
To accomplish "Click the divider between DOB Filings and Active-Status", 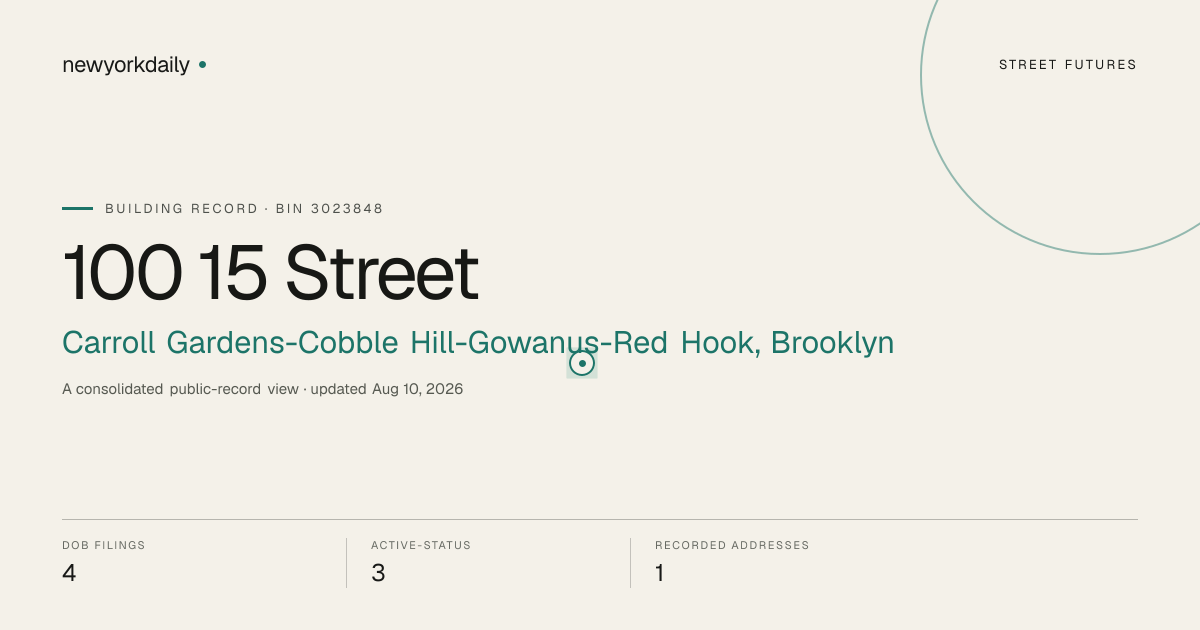I will 346,563.
